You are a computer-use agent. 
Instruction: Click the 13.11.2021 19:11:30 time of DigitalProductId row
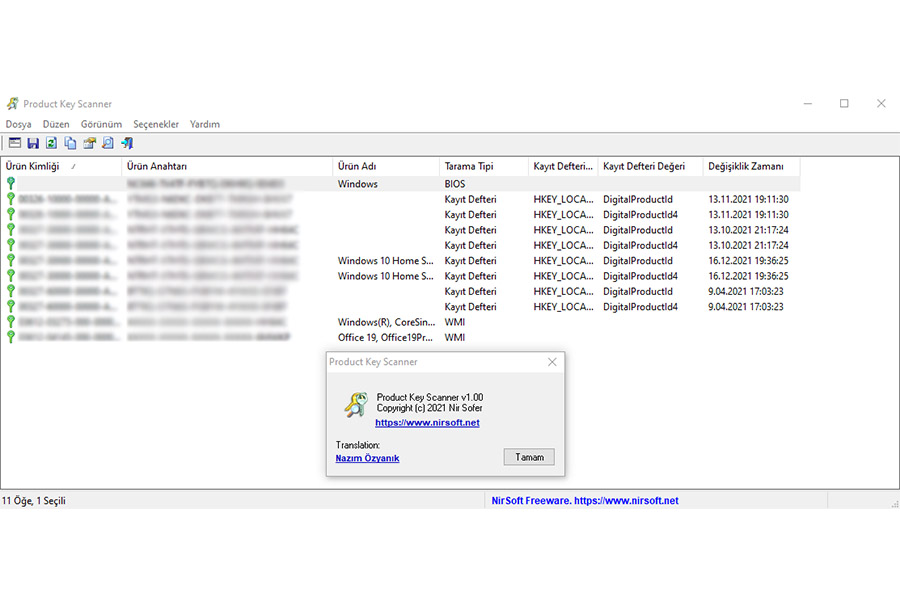748,199
